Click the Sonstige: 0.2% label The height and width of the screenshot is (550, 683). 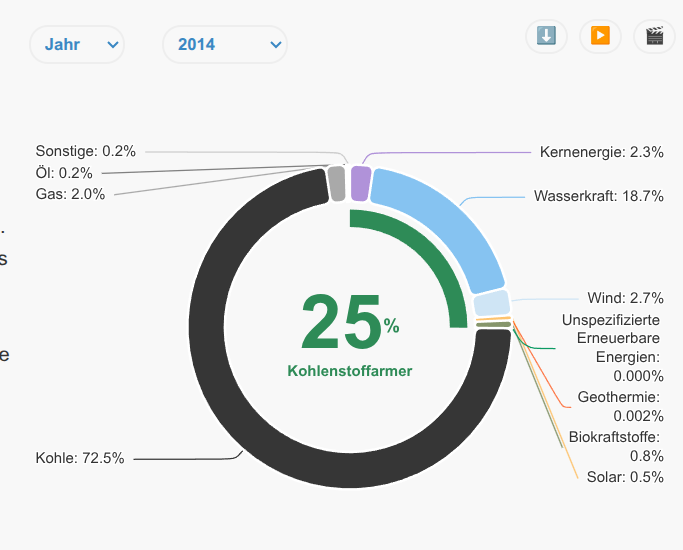point(85,151)
